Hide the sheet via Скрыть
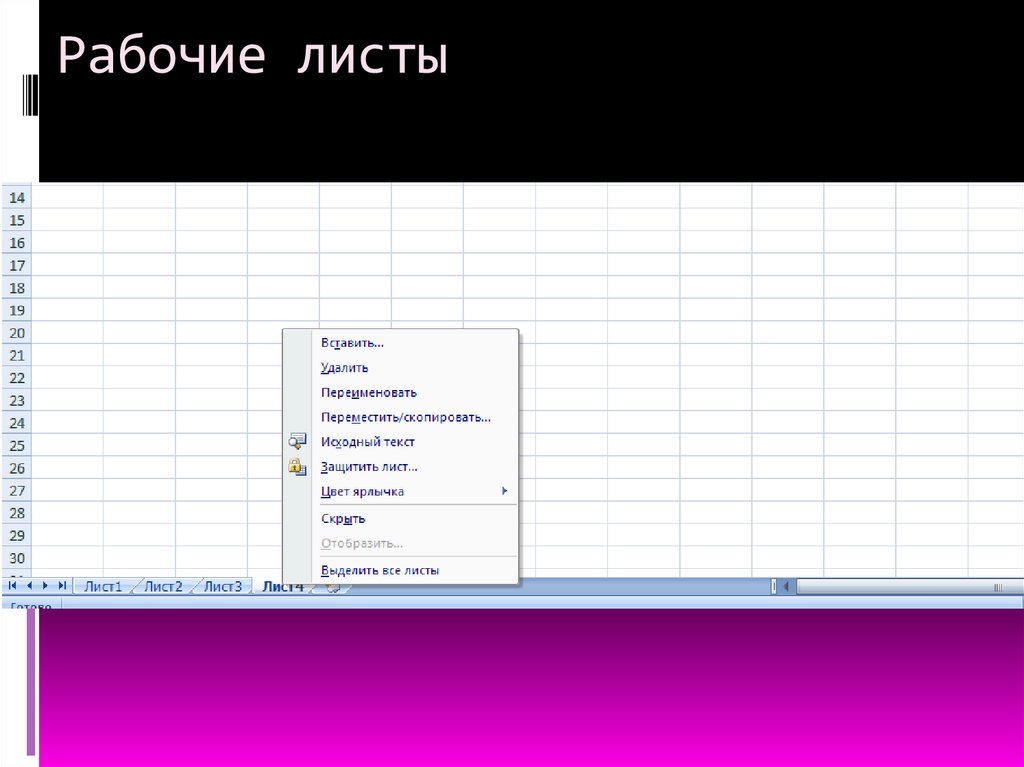Image resolution: width=1024 pixels, height=767 pixels. tap(343, 518)
